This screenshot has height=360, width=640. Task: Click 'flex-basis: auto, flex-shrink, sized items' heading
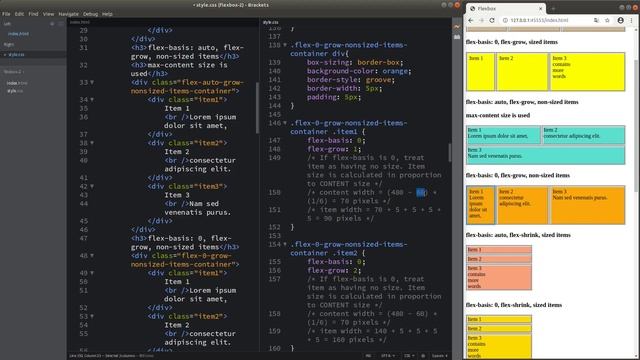click(x=518, y=235)
